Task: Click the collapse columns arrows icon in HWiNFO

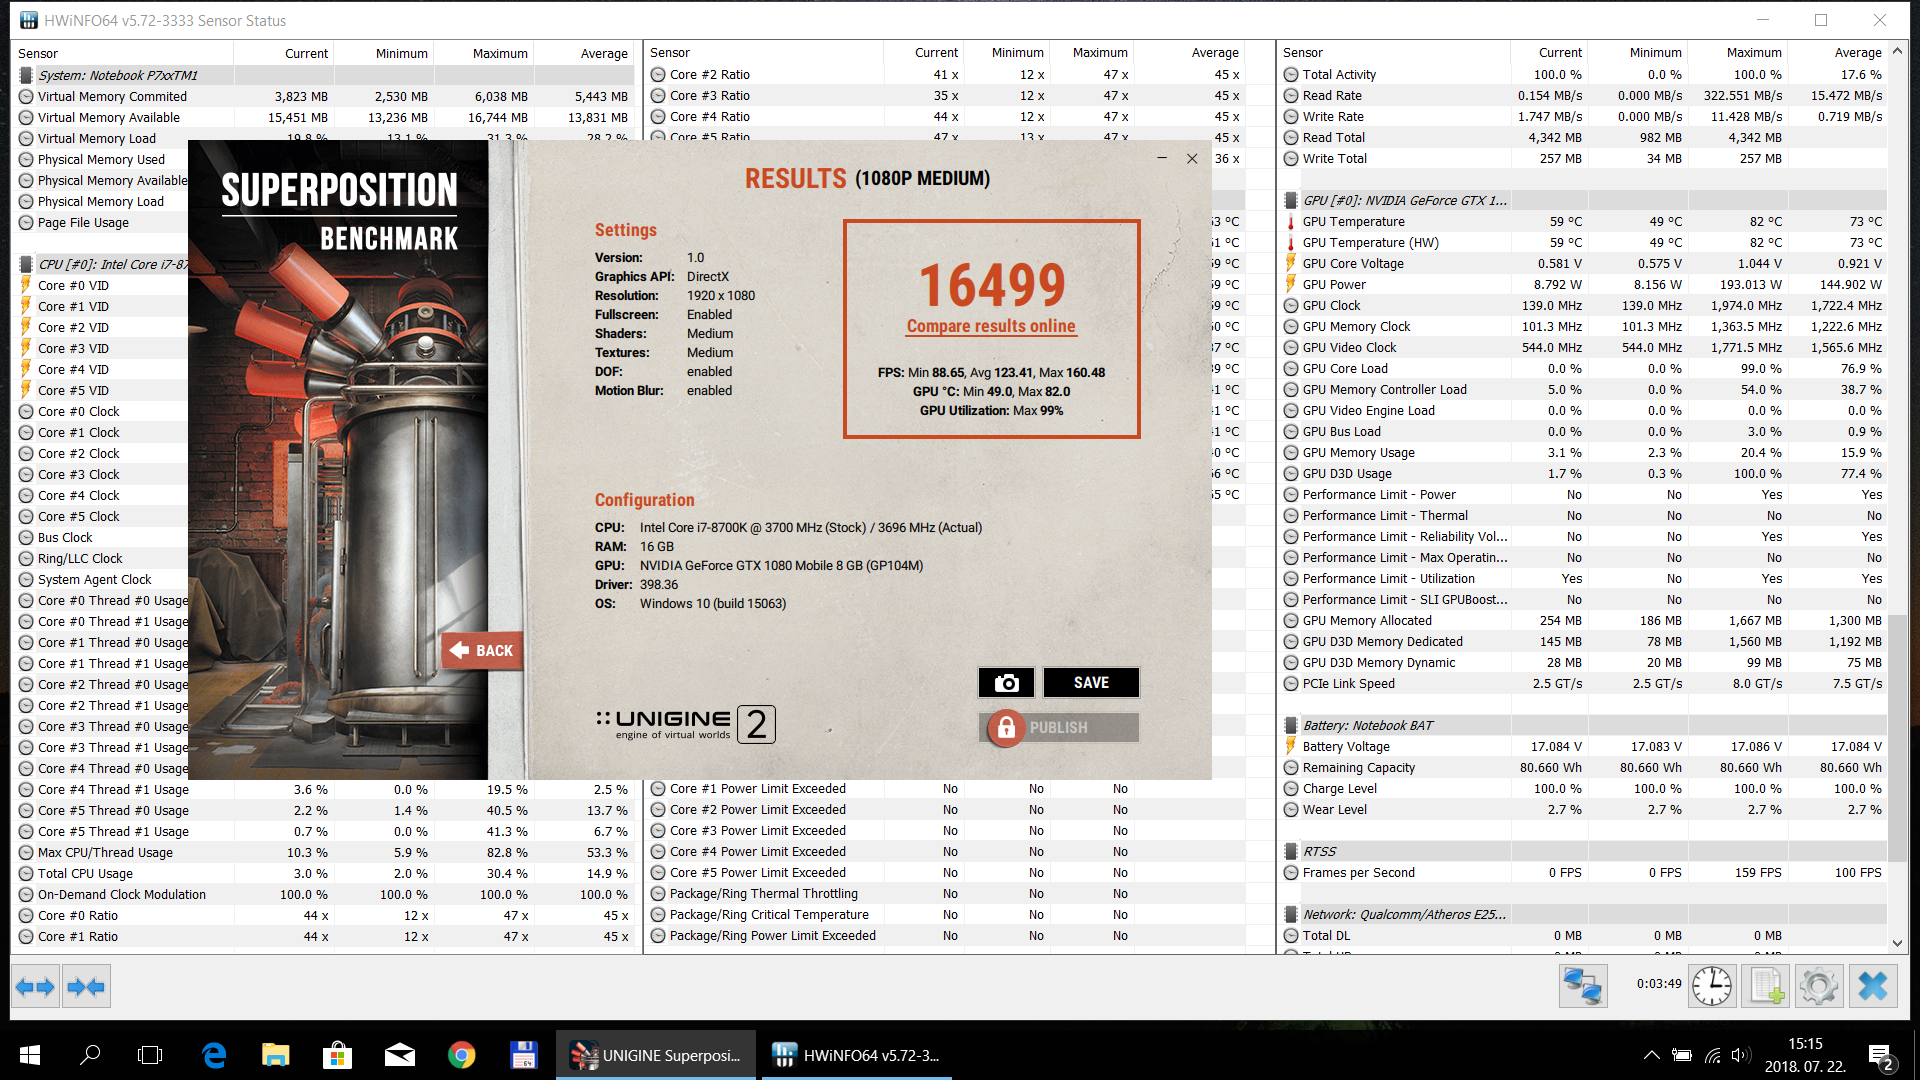Action: pos(86,987)
